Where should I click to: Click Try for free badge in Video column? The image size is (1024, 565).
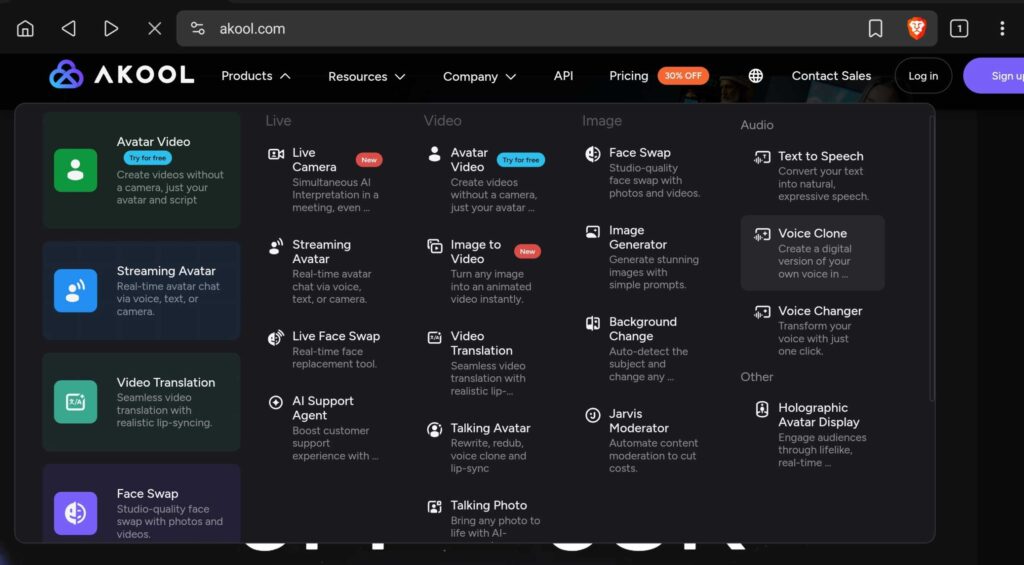520,160
